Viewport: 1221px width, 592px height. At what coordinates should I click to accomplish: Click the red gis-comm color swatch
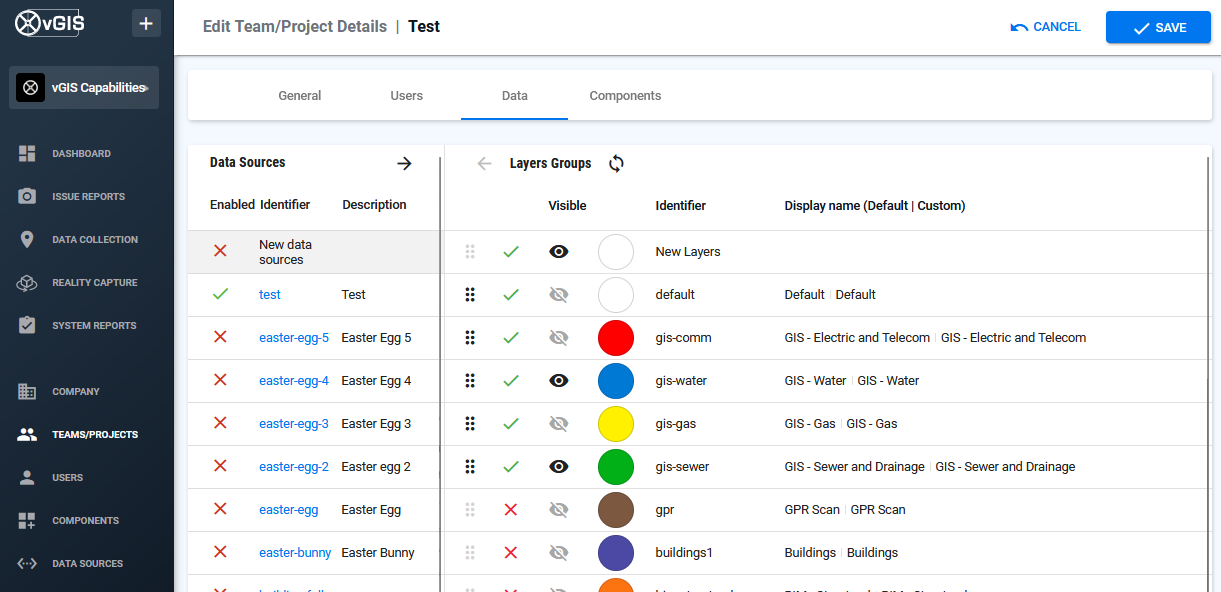coord(616,338)
